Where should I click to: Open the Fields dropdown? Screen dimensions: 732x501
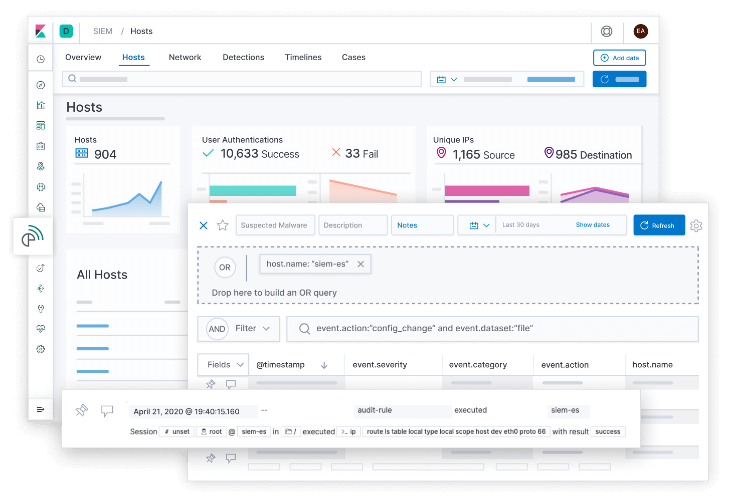pos(222,365)
